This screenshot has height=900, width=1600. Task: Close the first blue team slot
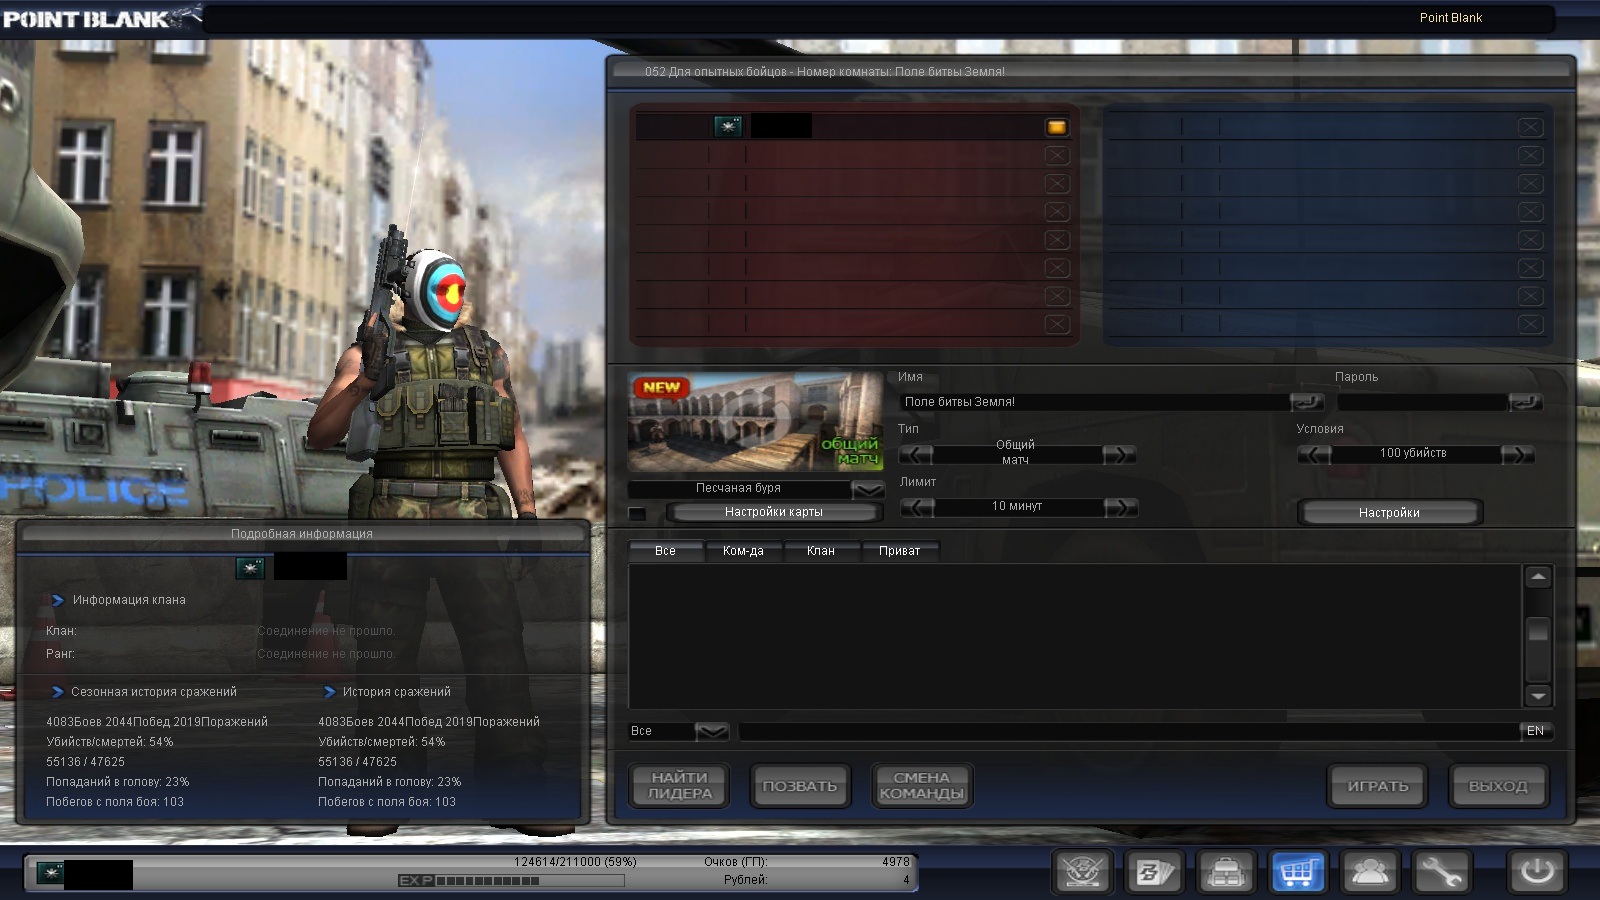(x=1530, y=127)
